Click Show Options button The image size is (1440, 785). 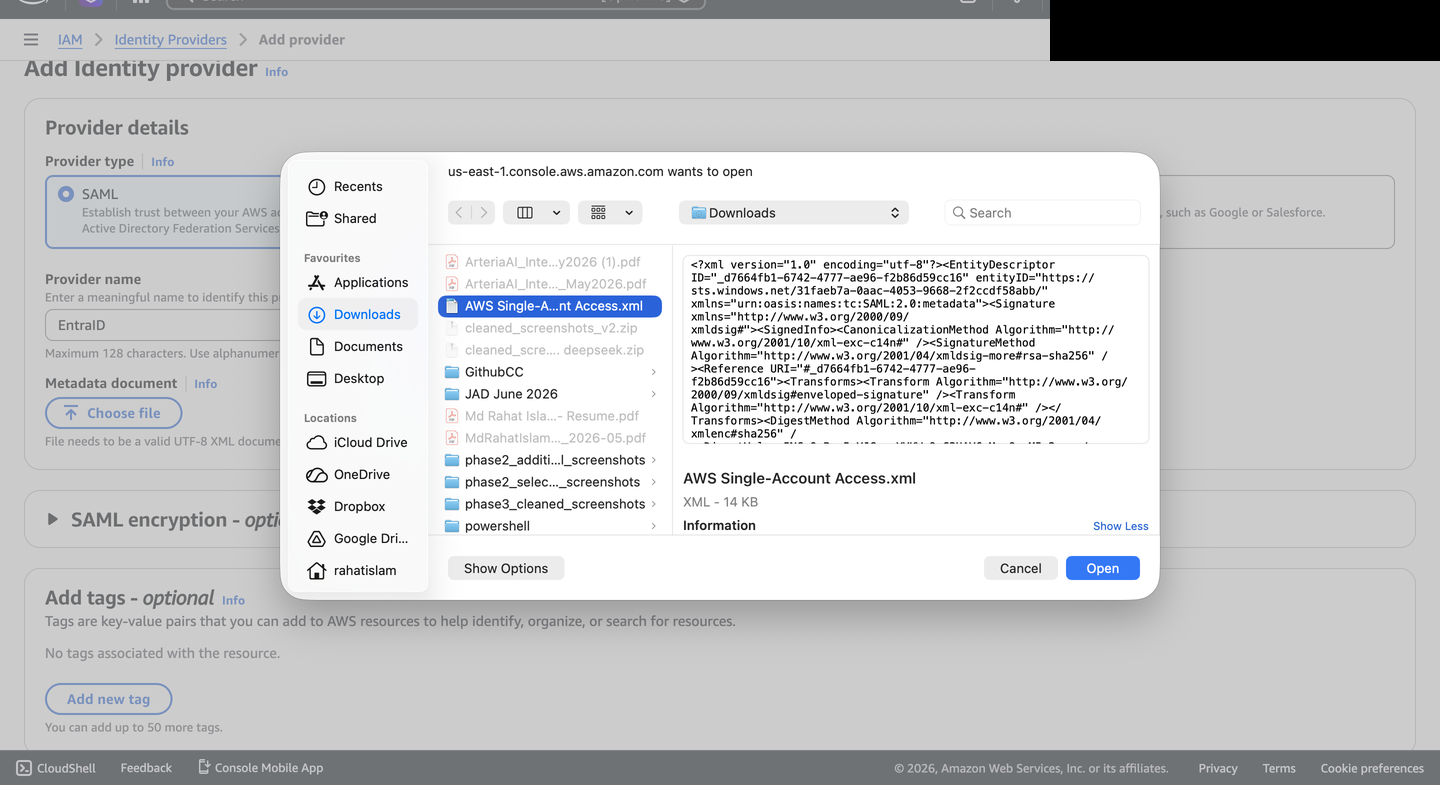pos(506,568)
